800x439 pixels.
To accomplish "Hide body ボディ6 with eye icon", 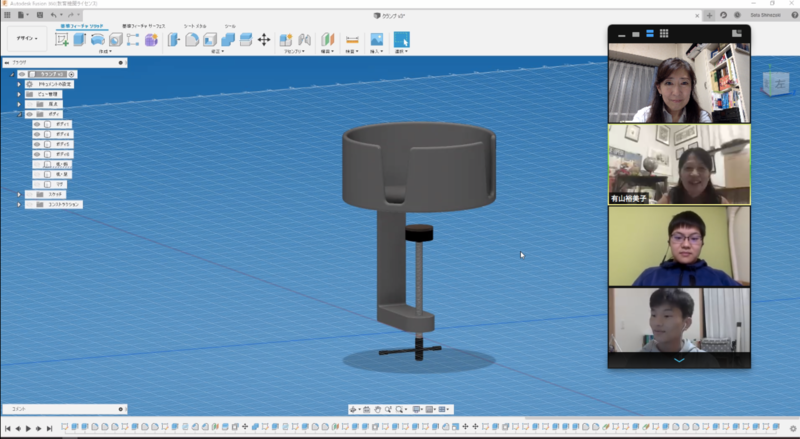I will coord(37,154).
